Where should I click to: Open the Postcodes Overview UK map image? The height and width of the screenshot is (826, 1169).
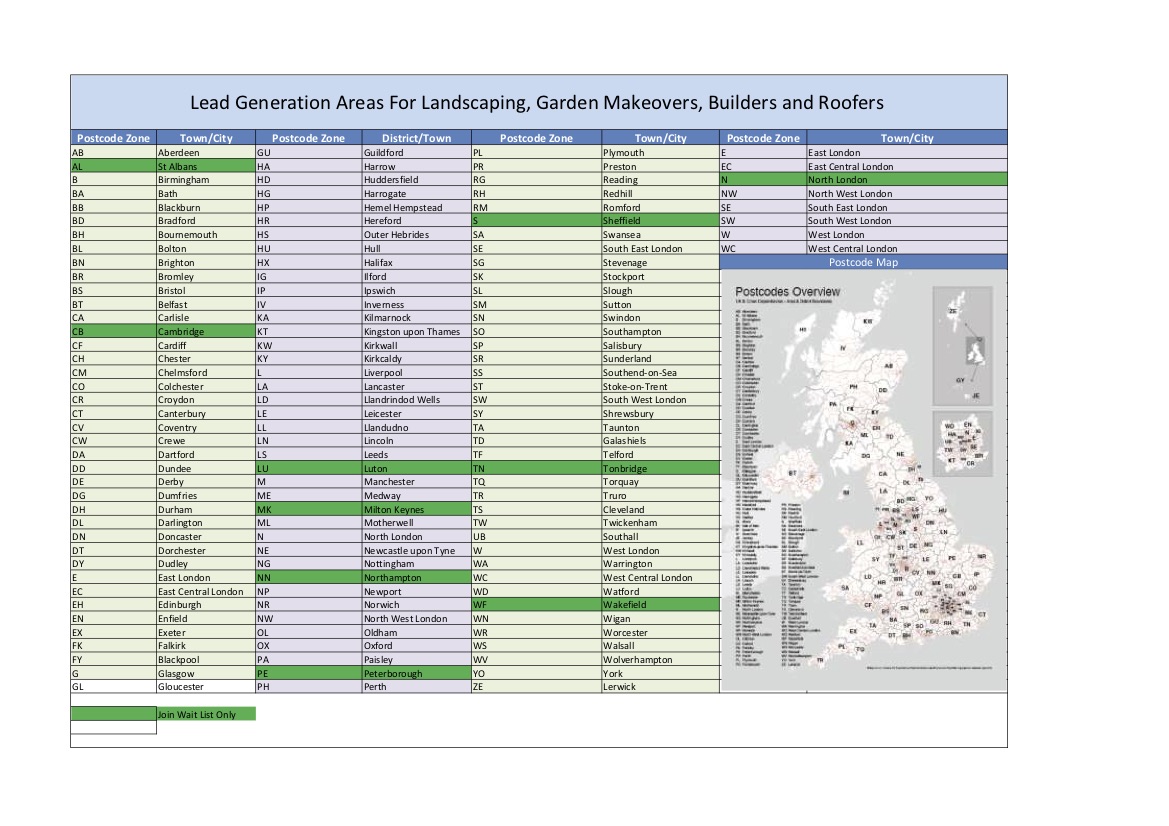pos(863,481)
